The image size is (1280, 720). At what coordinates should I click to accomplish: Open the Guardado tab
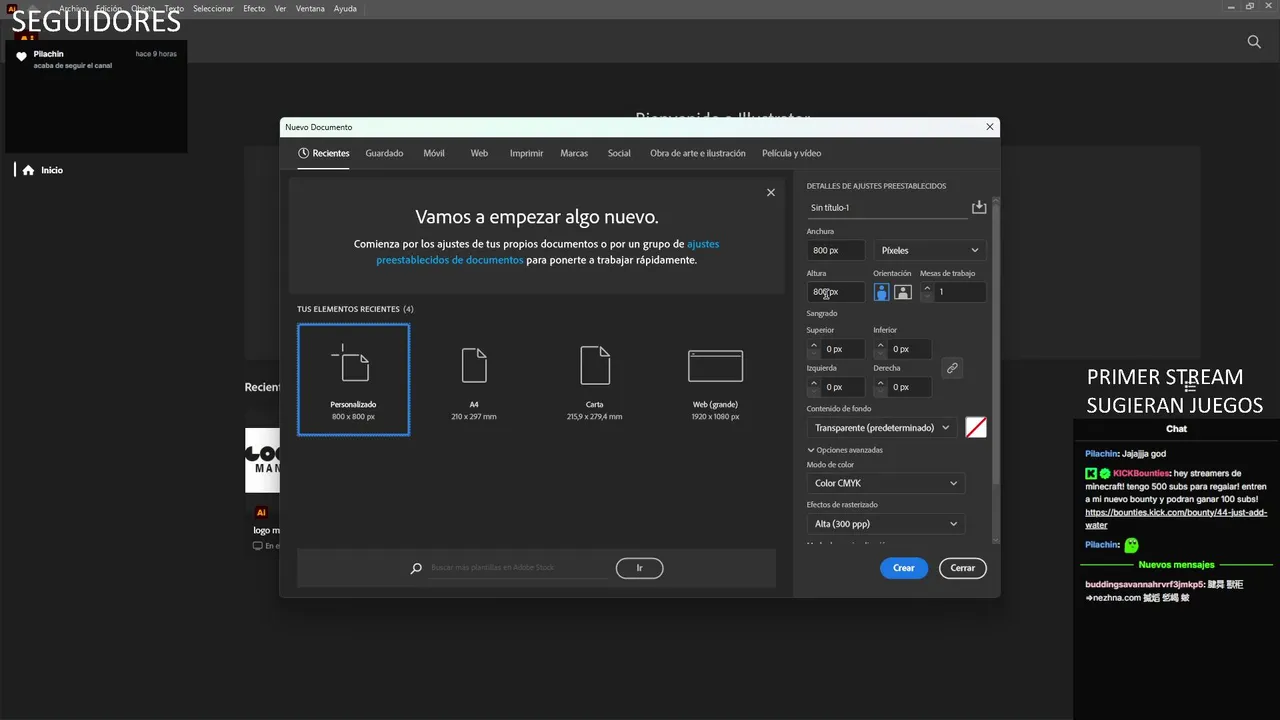[x=384, y=153]
